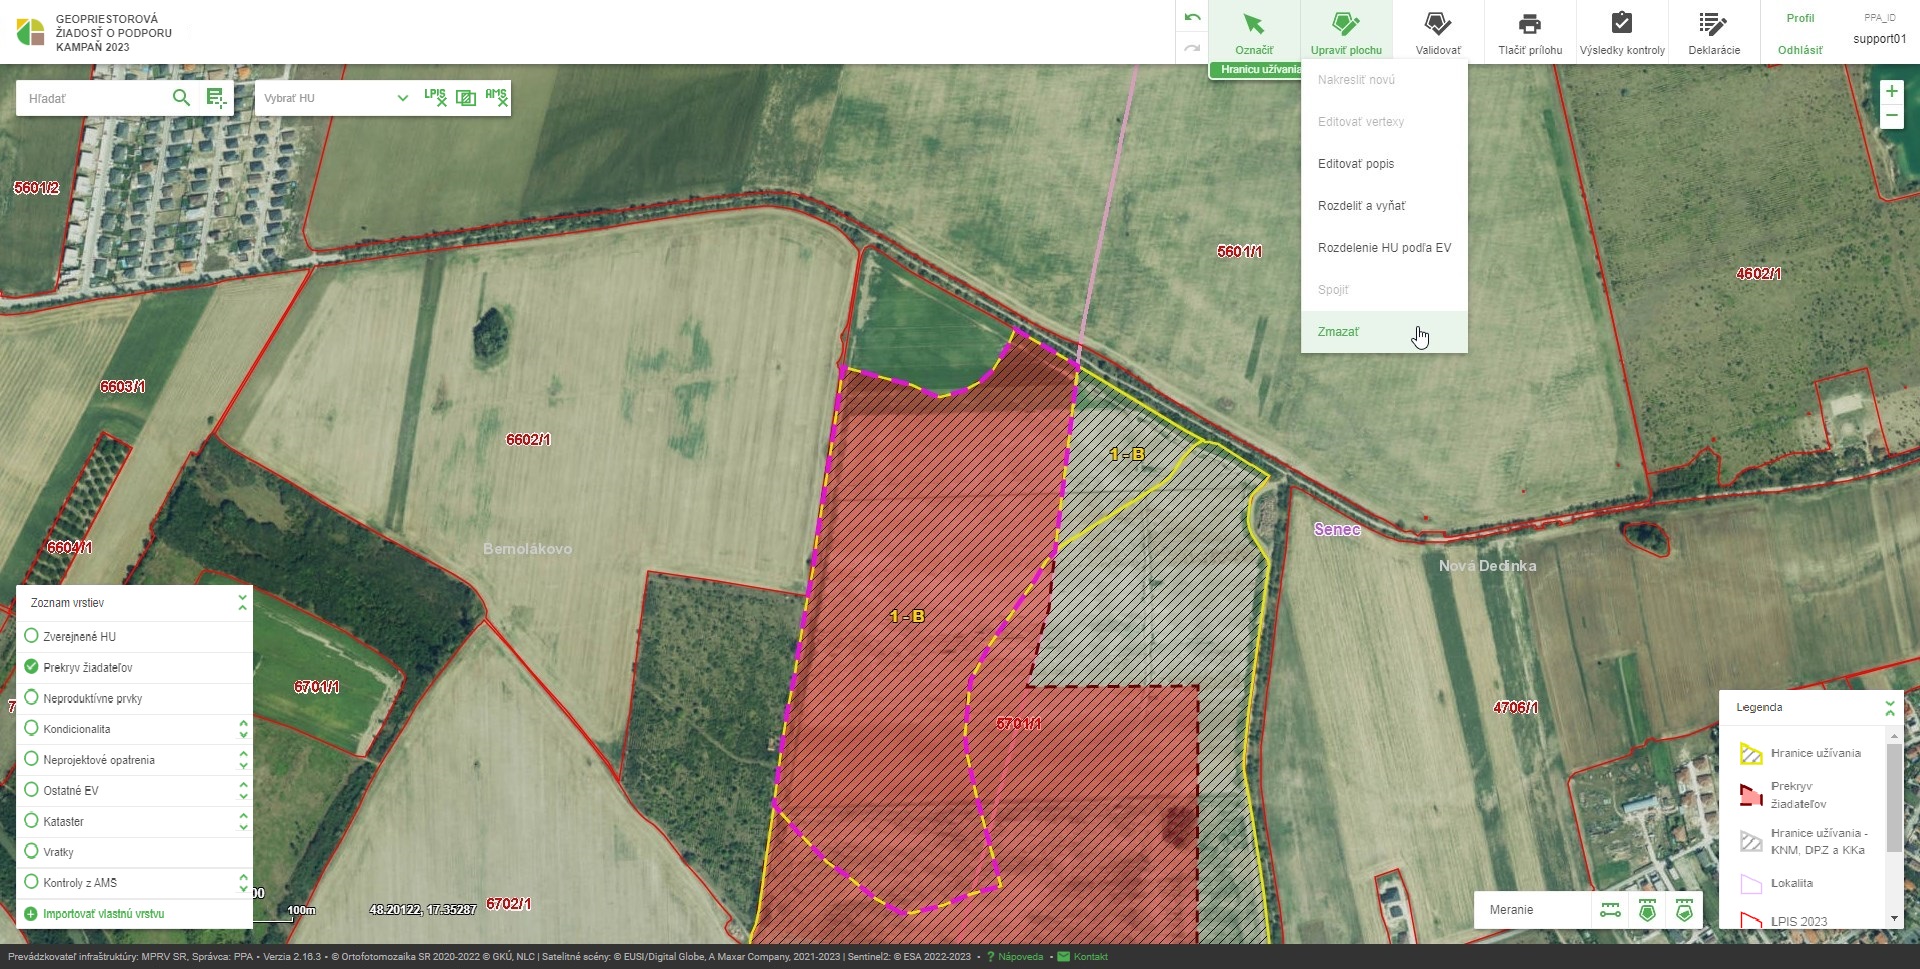Enable the Neproduktívne prvky layer

coord(31,698)
